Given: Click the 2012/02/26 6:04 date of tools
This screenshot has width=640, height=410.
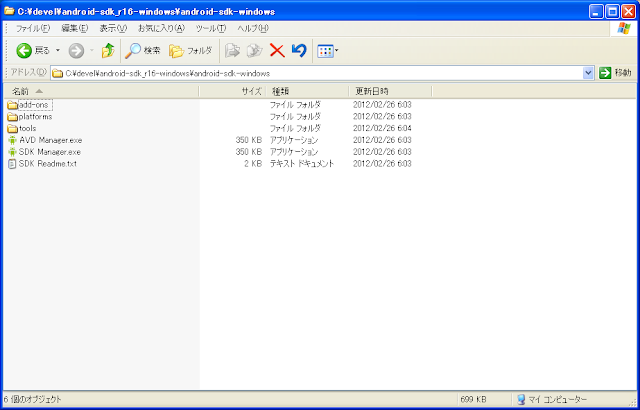Looking at the screenshot, I should pos(382,129).
